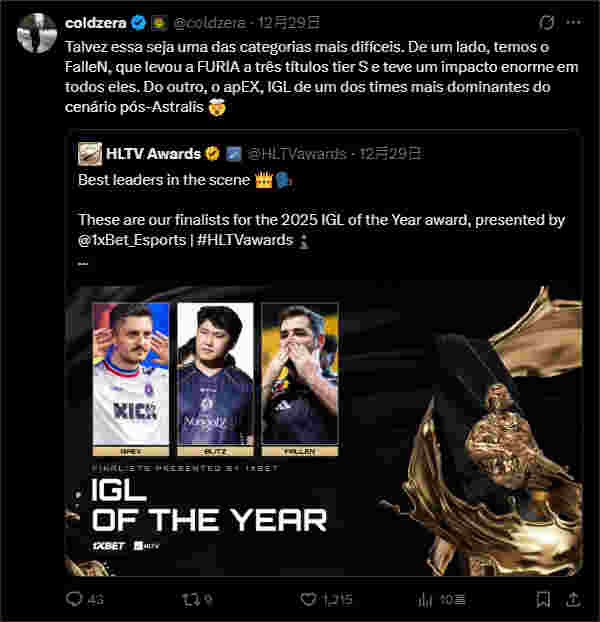Click the Grok icon on the tweet
This screenshot has width=600, height=622.
546,23
